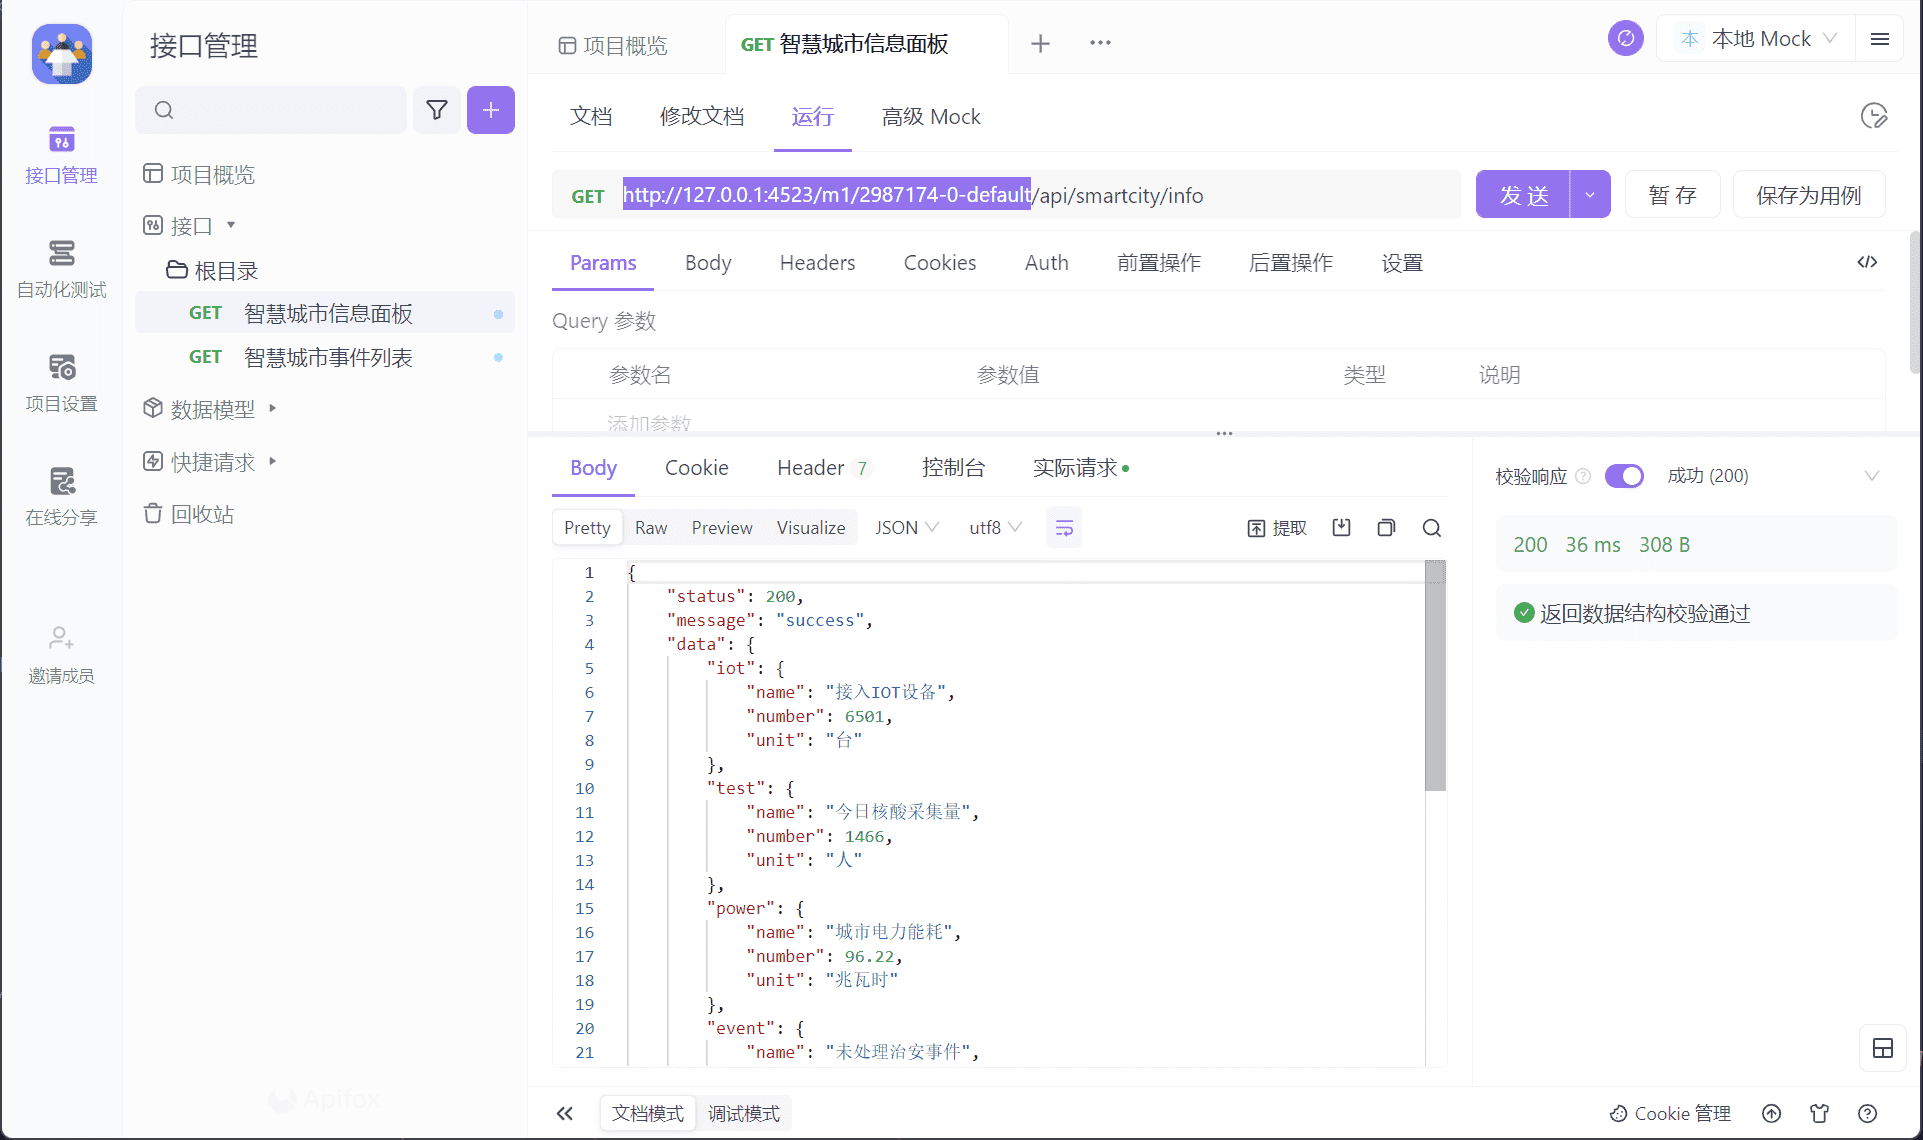Go to 接口管理 in sidebar
Image resolution: width=1923 pixels, height=1140 pixels.
61,156
